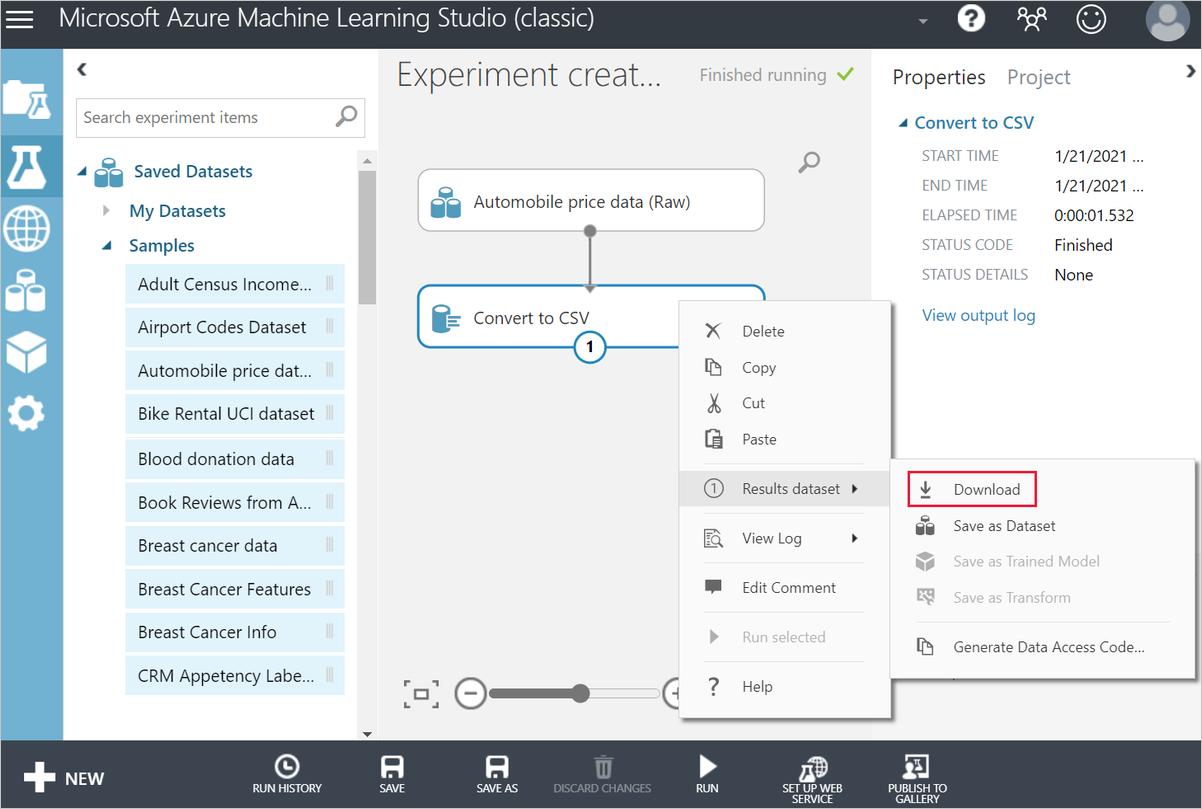
Task: Select Blood donation data item
Action: coord(235,459)
